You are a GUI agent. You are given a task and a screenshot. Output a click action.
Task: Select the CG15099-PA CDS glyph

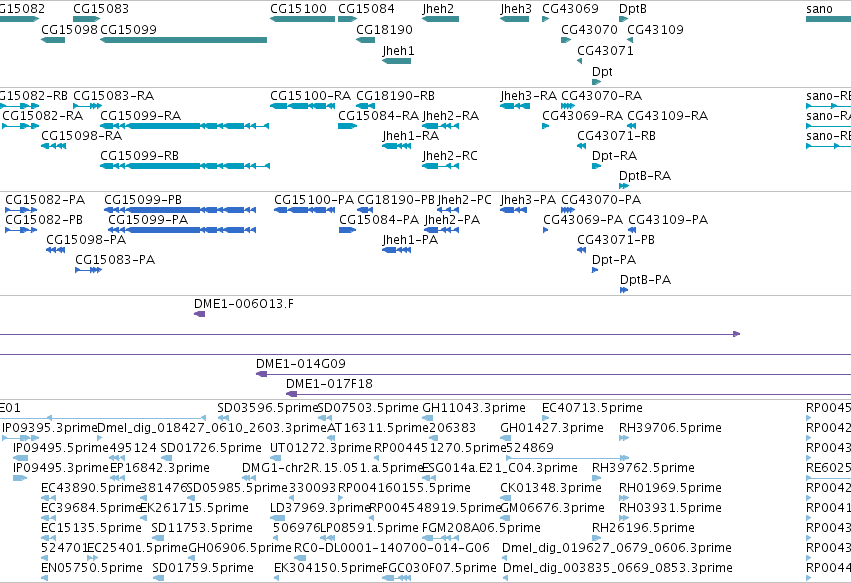182,230
